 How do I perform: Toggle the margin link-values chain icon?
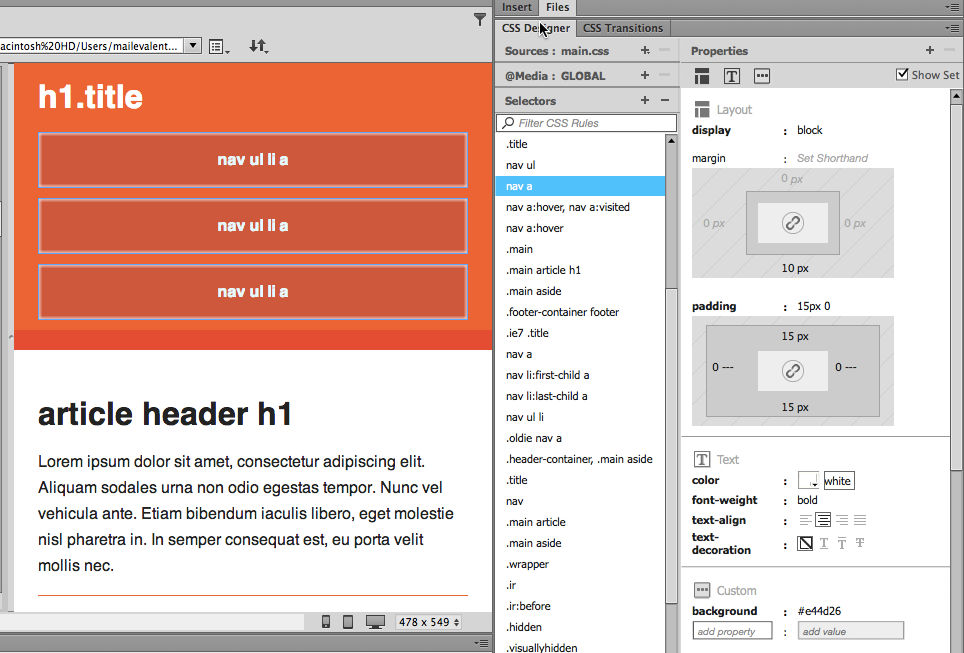coord(792,223)
